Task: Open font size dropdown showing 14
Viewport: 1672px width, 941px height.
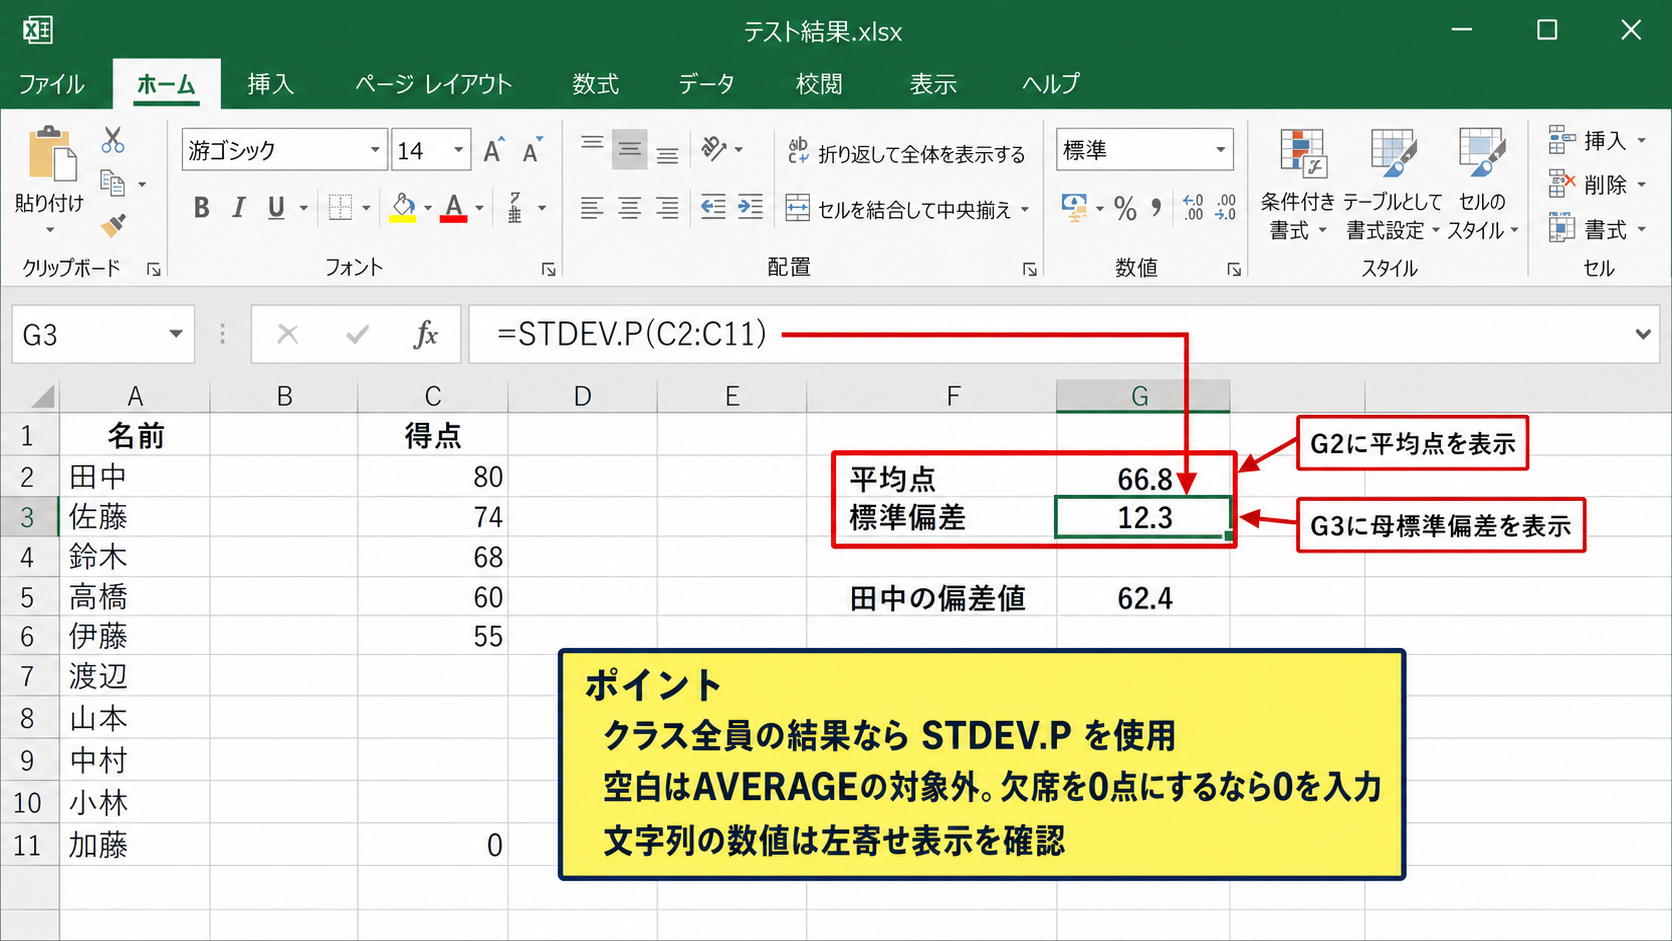Action: [458, 150]
